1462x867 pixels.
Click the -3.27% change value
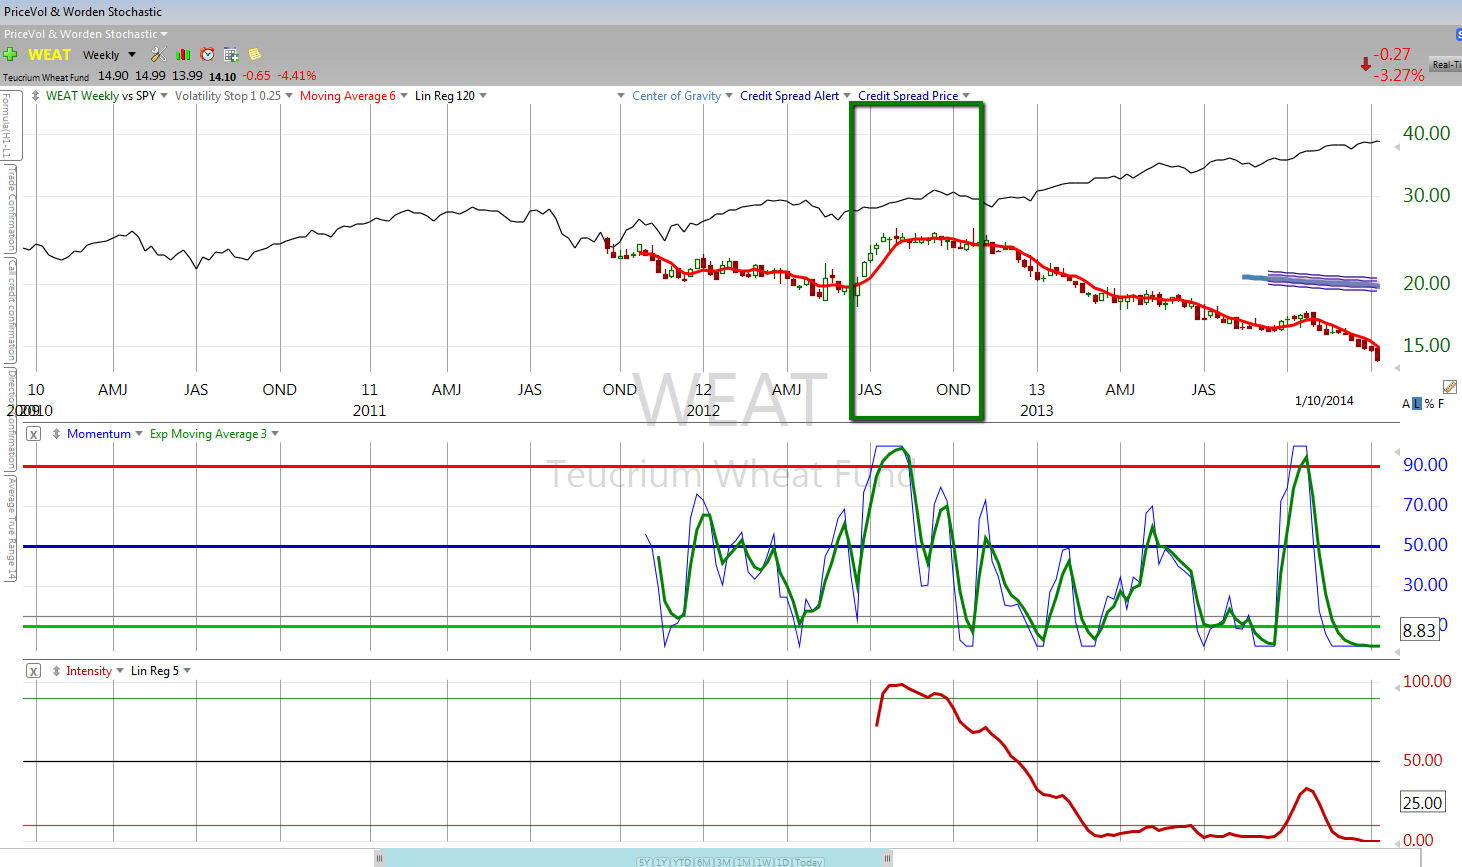click(x=1399, y=75)
